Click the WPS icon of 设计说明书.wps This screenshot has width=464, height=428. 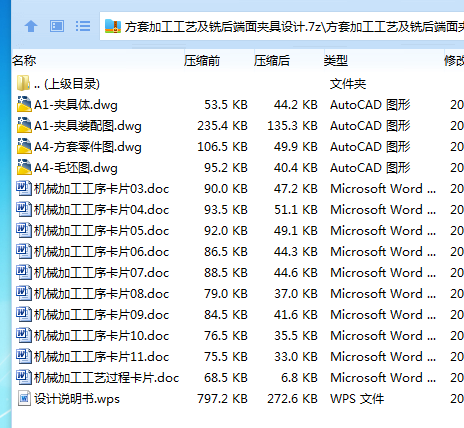point(24,398)
